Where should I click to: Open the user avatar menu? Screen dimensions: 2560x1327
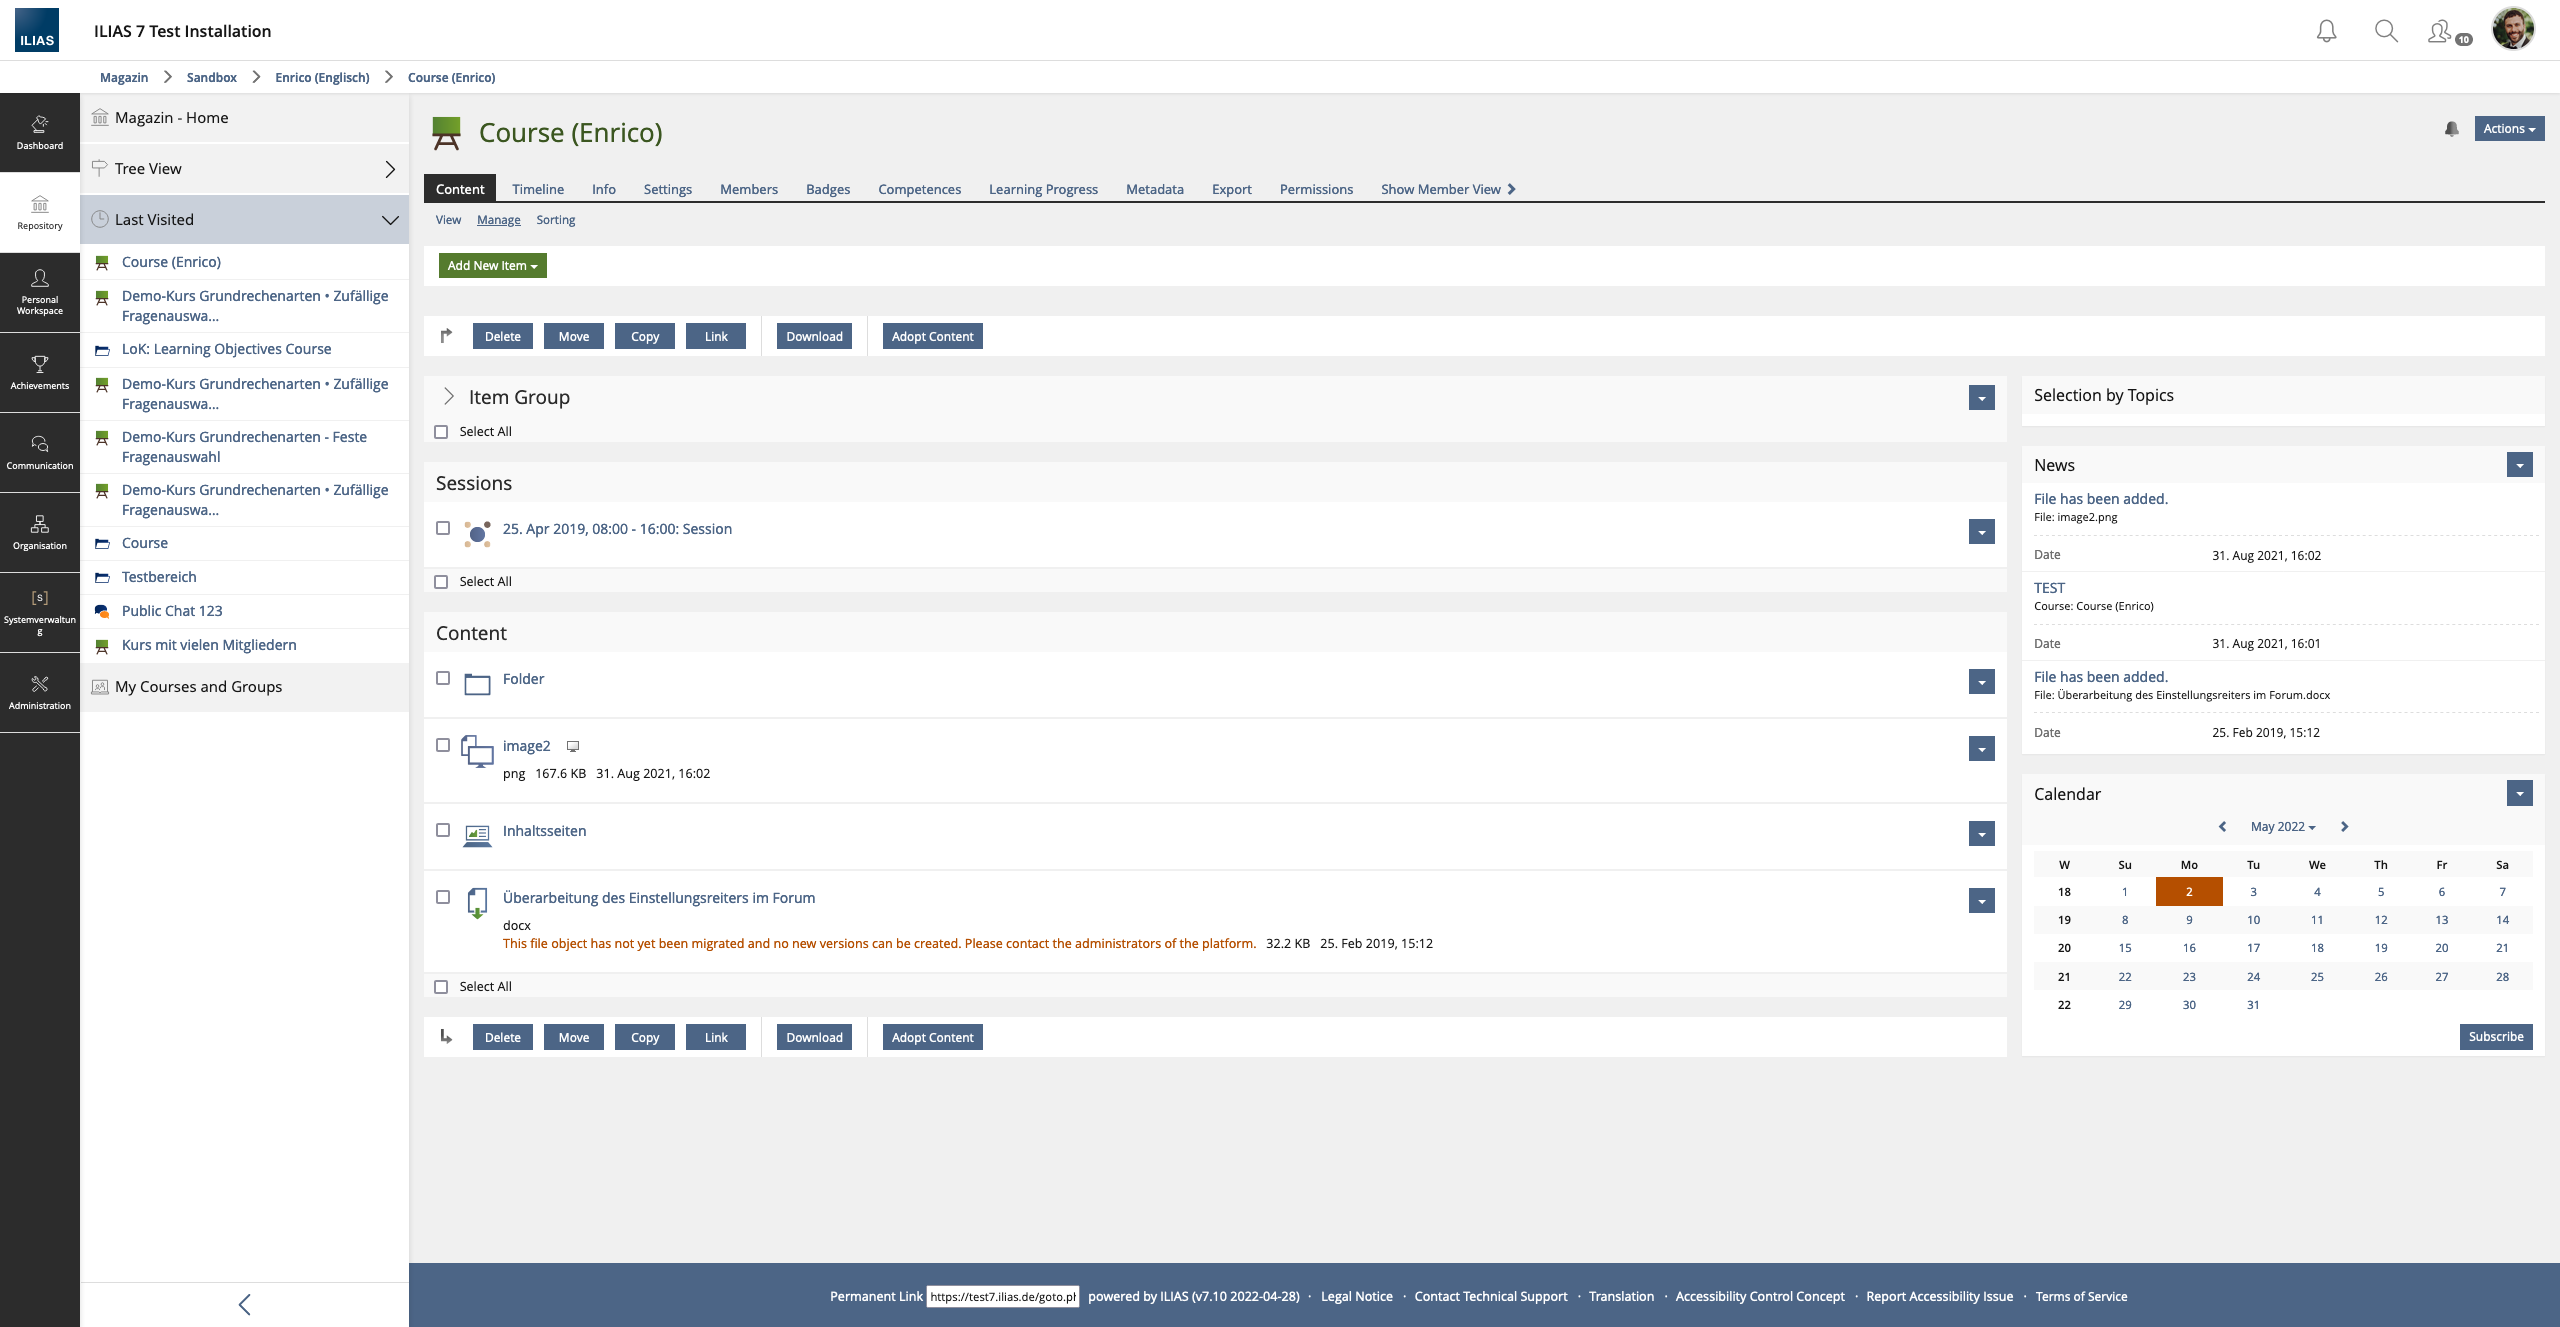pos(2513,29)
